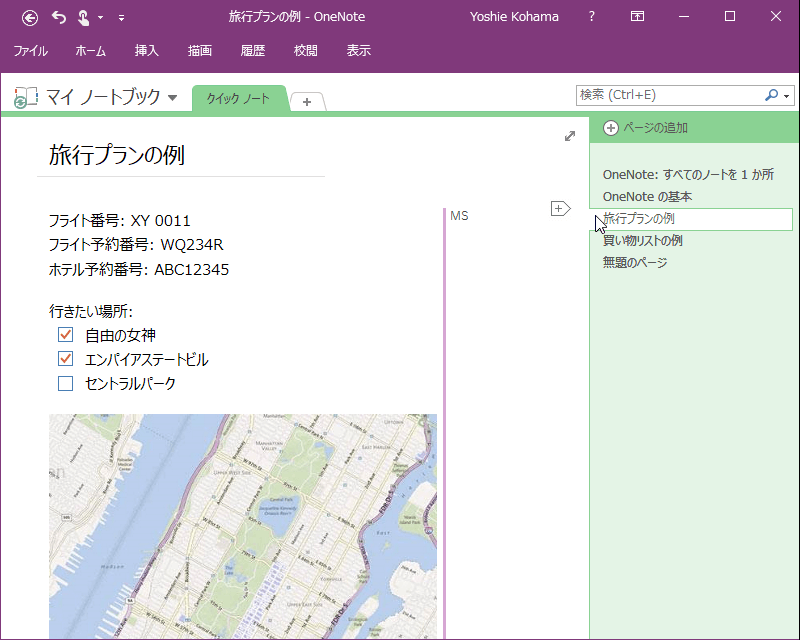Open the Help question mark icon
Screen dimensions: 800x640
591,16
